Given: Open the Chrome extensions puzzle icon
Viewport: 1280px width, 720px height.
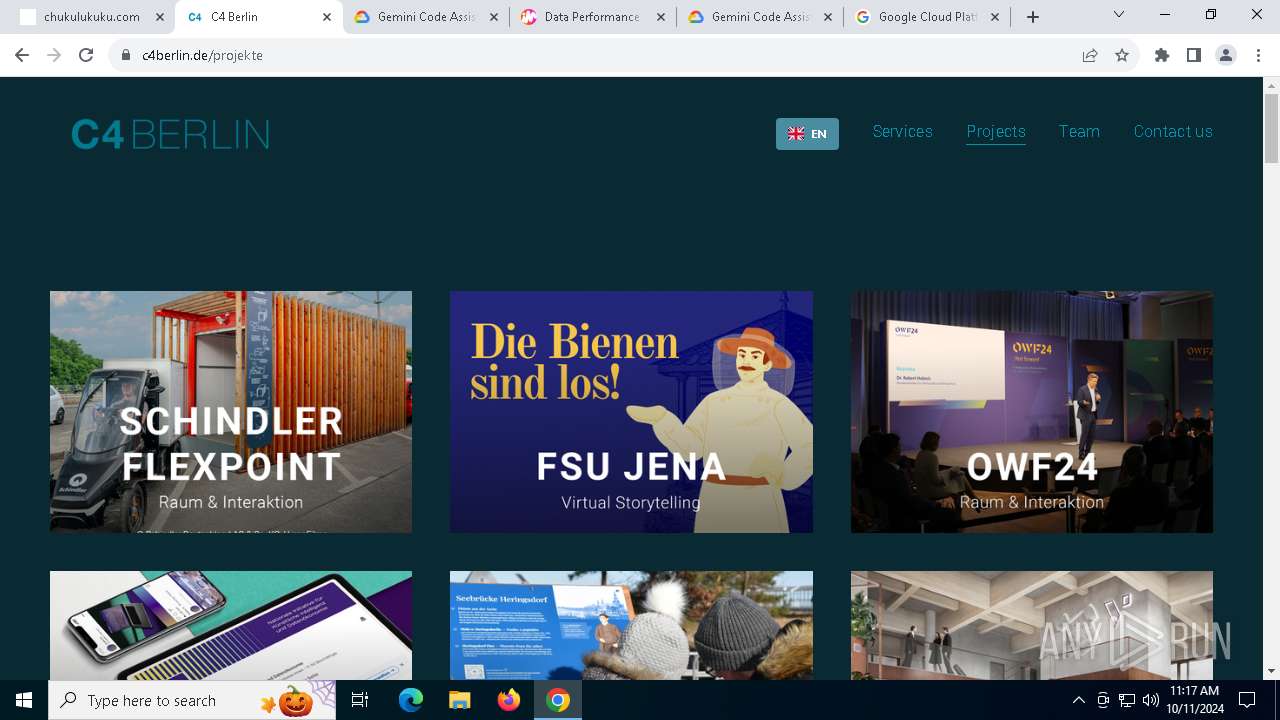Looking at the screenshot, I should [1162, 55].
